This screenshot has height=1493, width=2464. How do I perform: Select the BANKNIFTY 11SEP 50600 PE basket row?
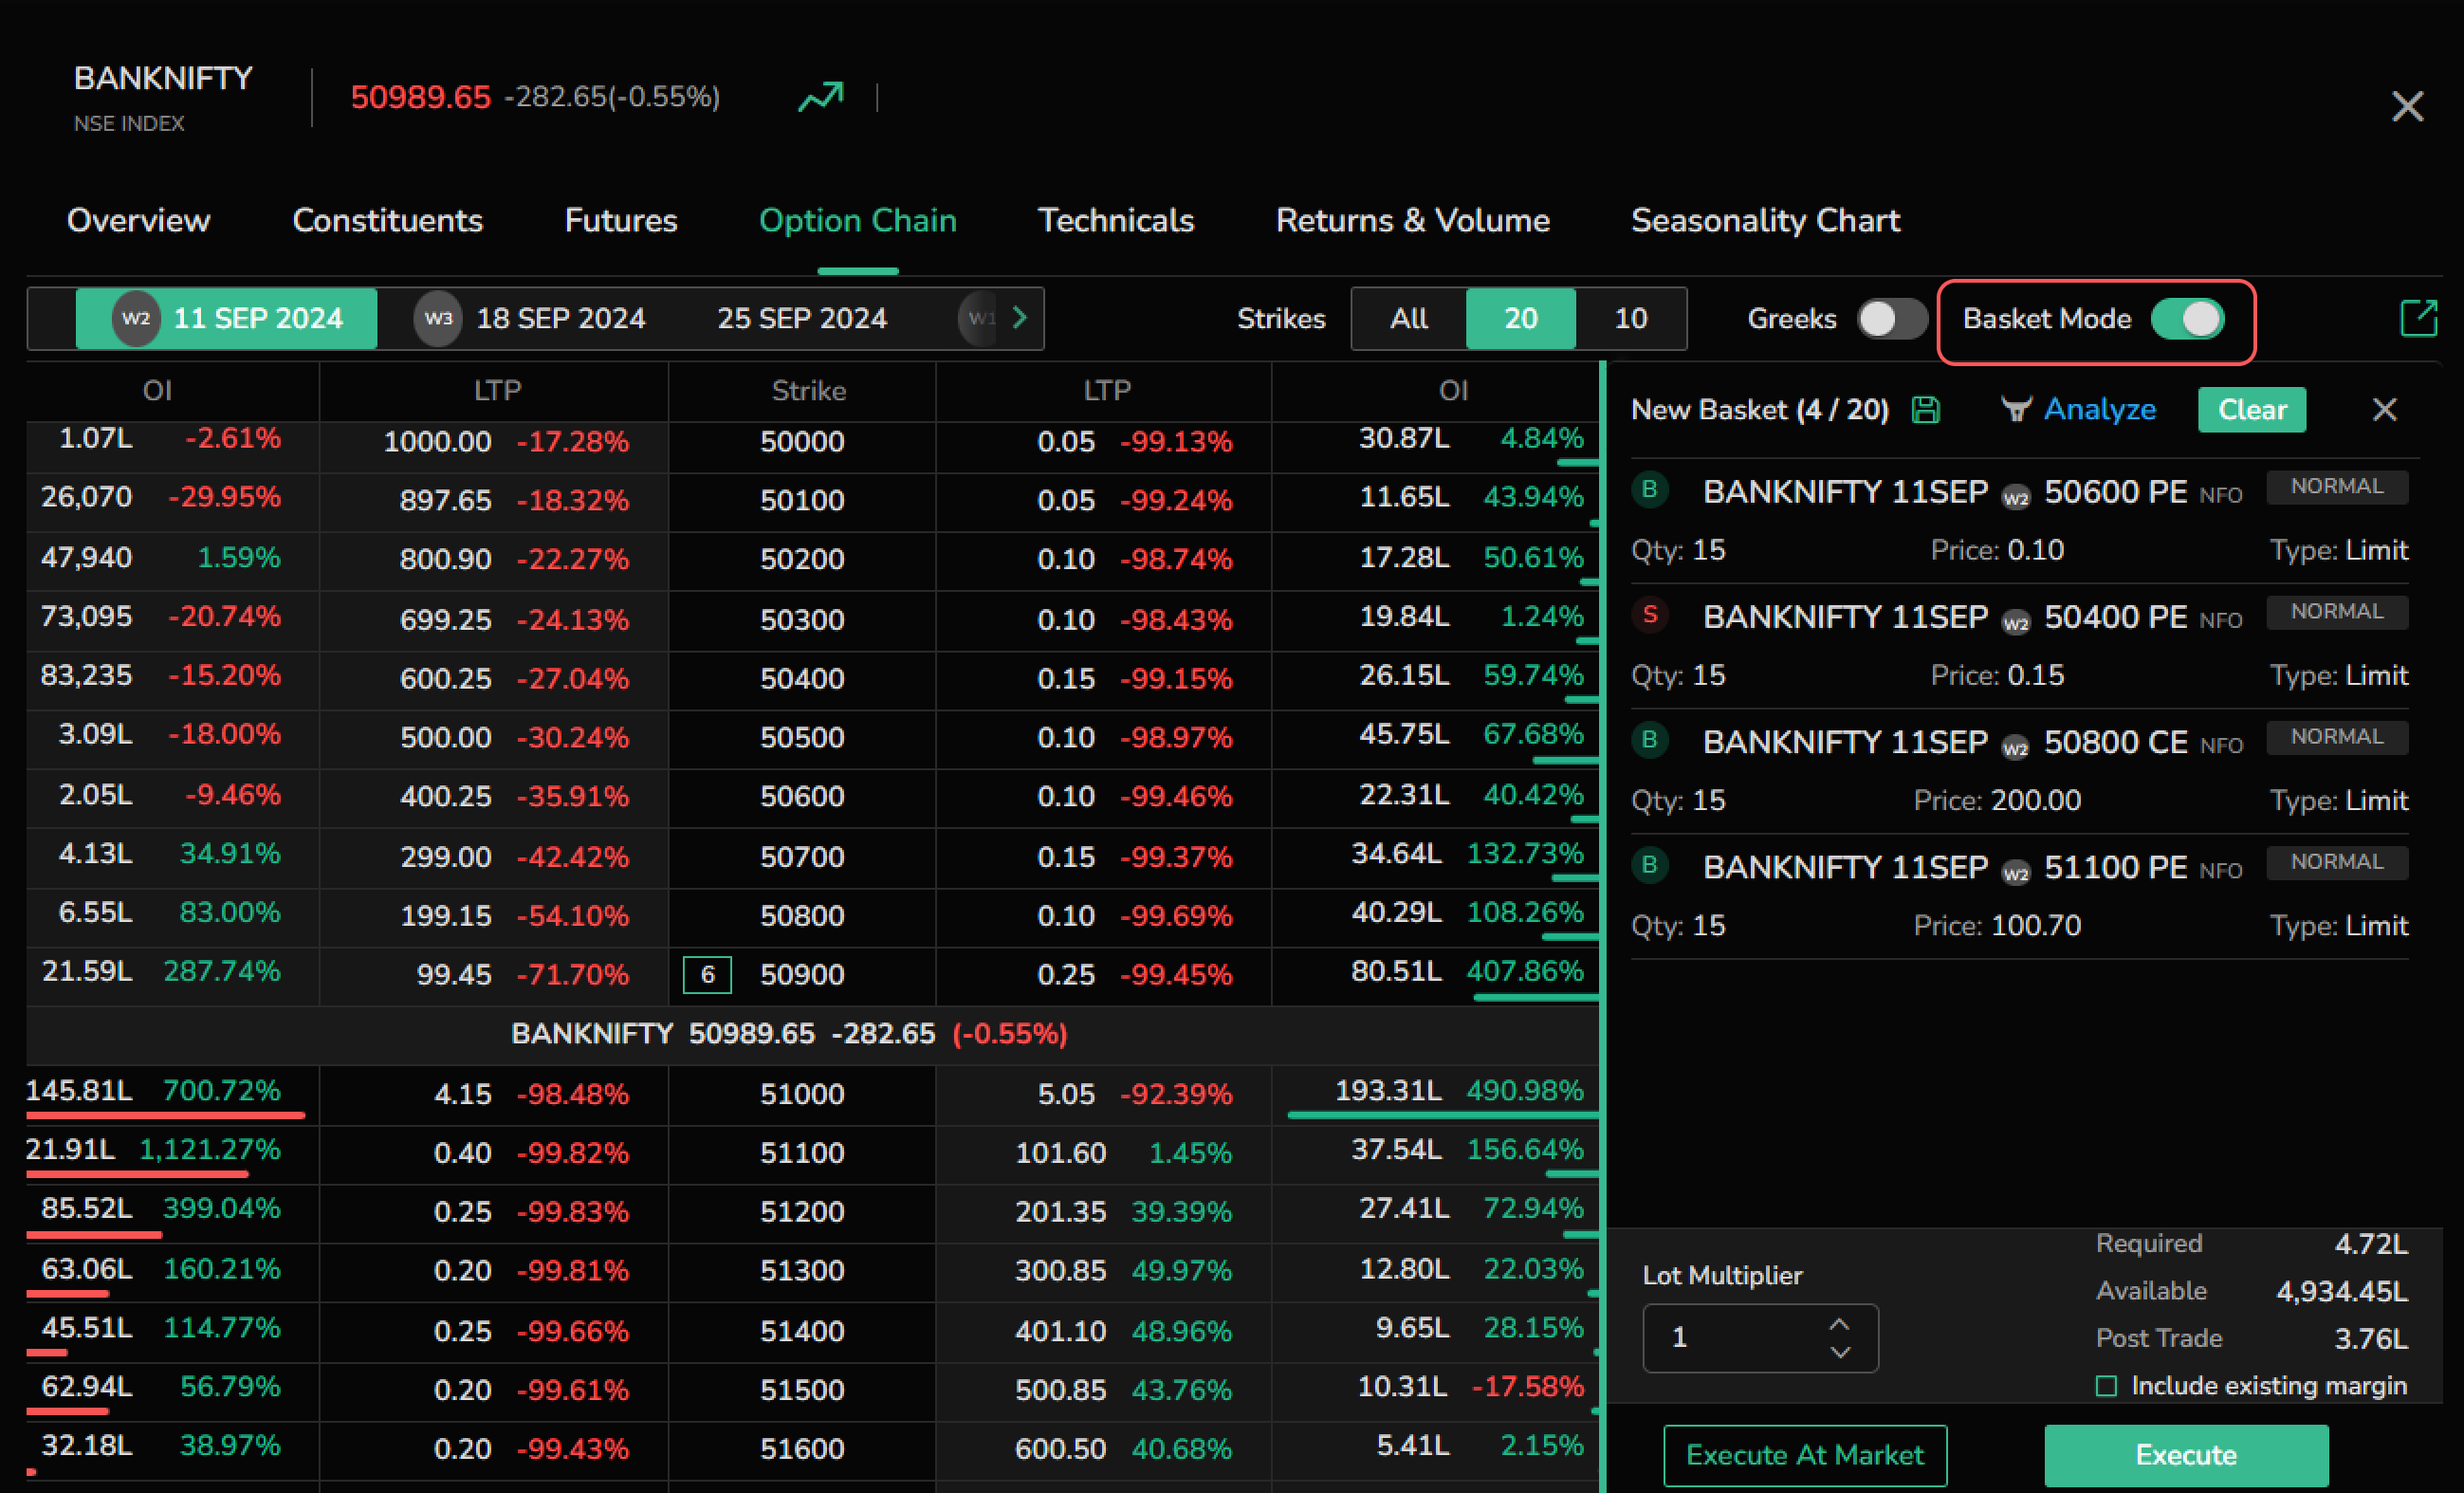pos(2019,521)
